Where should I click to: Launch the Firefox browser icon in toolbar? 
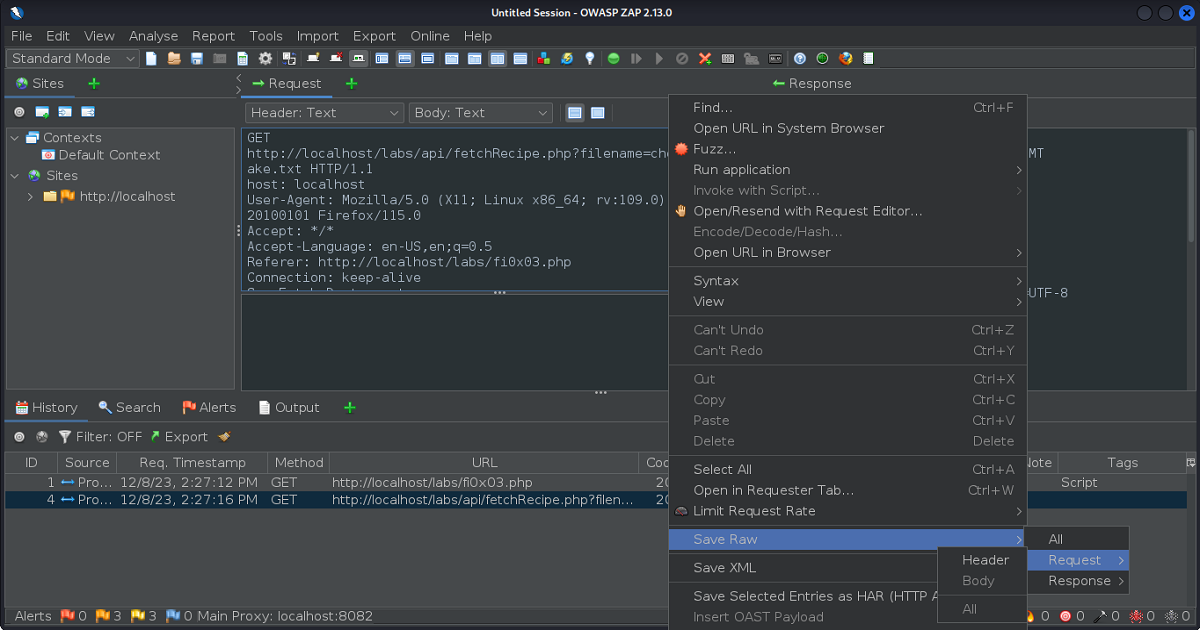click(845, 59)
